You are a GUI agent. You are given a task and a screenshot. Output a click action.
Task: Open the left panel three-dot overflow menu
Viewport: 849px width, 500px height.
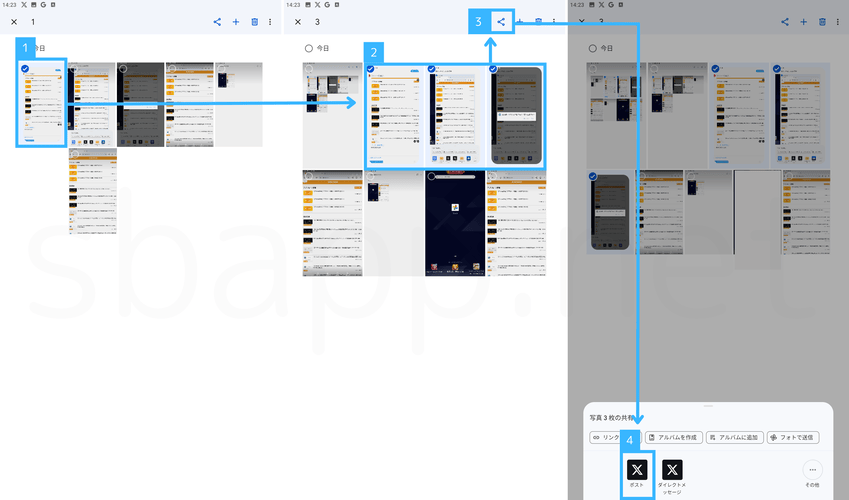tap(270, 21)
